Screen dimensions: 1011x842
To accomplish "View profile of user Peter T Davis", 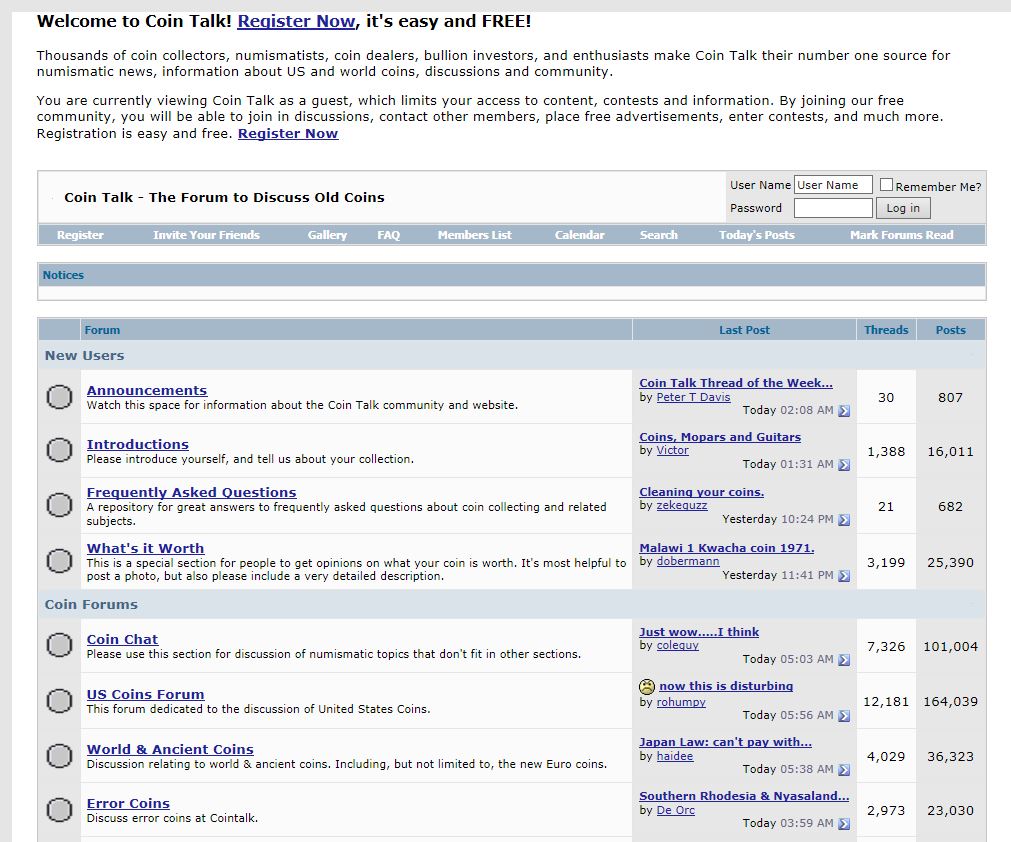I will pos(693,397).
